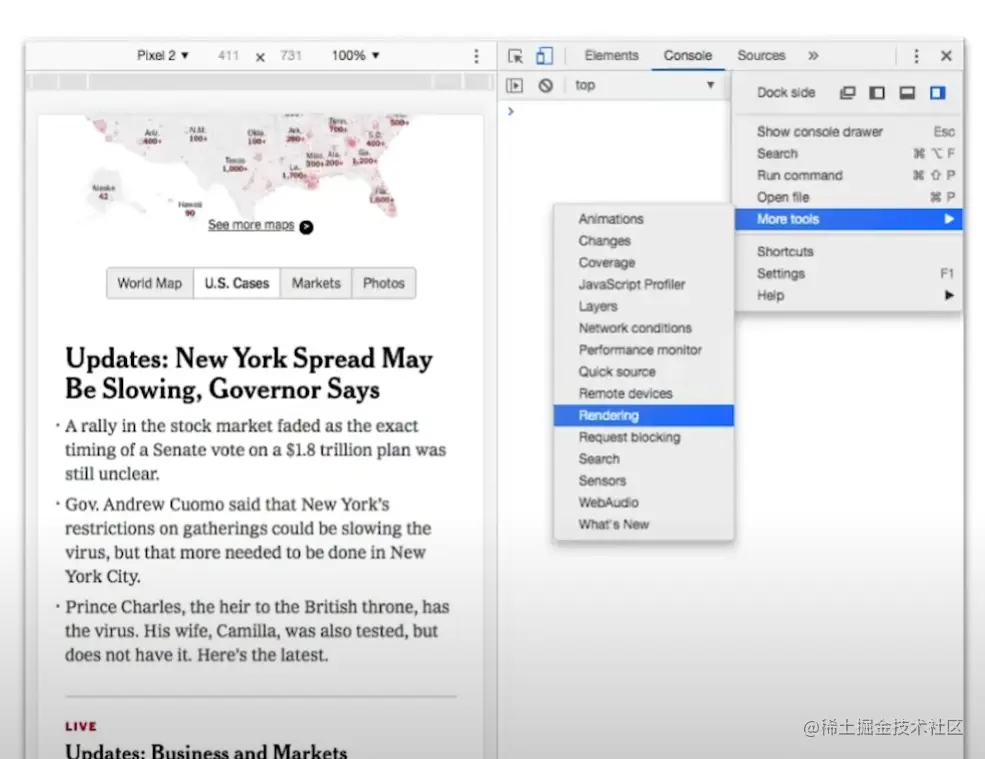Open Shortcuts from the menu
Screen dimensions: 985x759
[x=848, y=251]
